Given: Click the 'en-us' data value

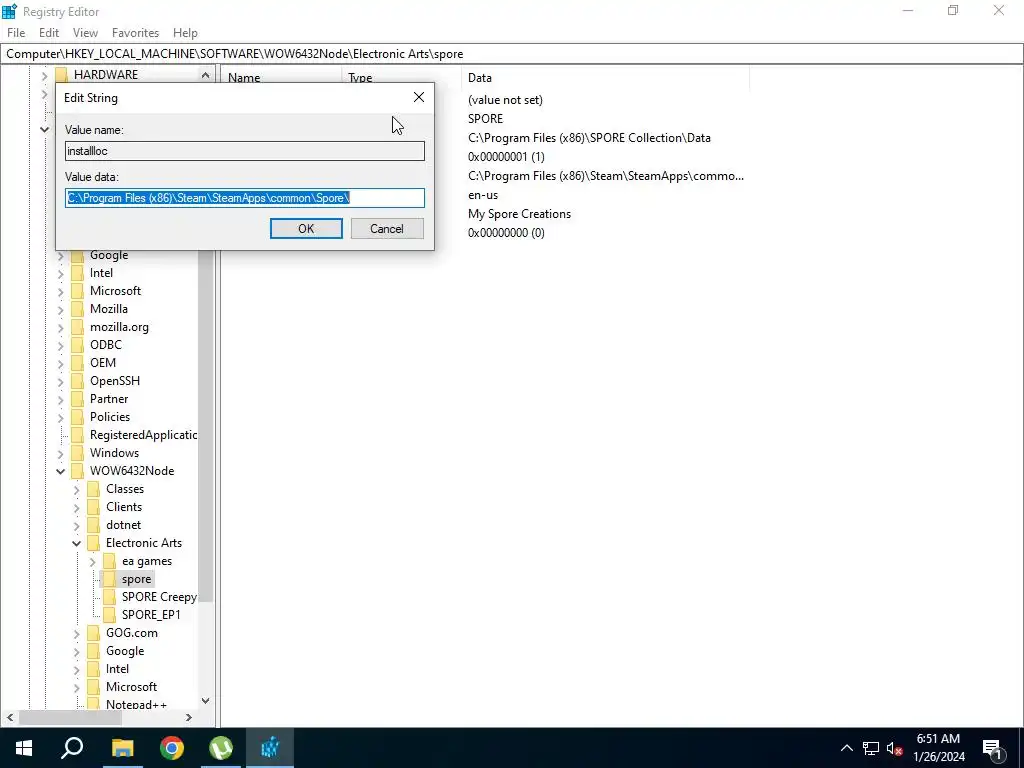Looking at the screenshot, I should 483,195.
